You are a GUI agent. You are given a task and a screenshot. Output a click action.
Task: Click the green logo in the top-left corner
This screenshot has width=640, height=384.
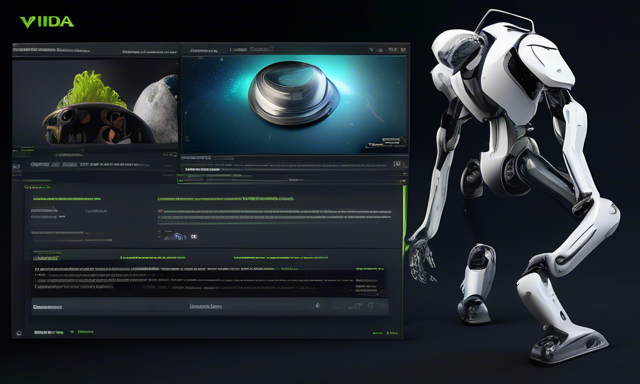47,22
